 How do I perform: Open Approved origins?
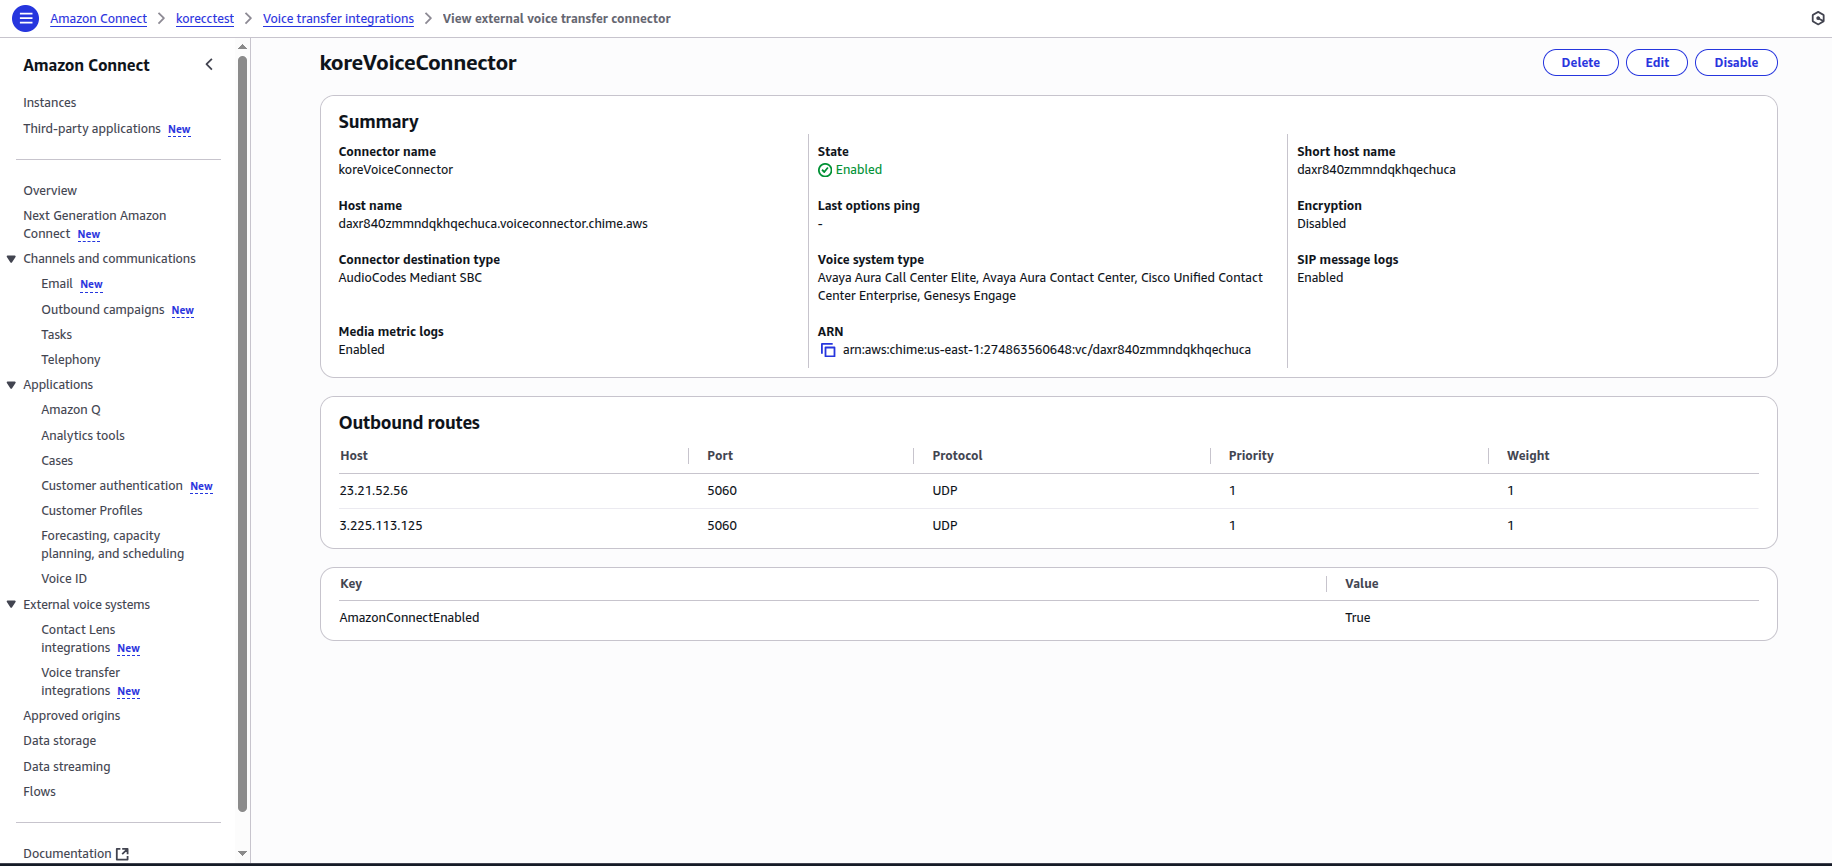(72, 716)
